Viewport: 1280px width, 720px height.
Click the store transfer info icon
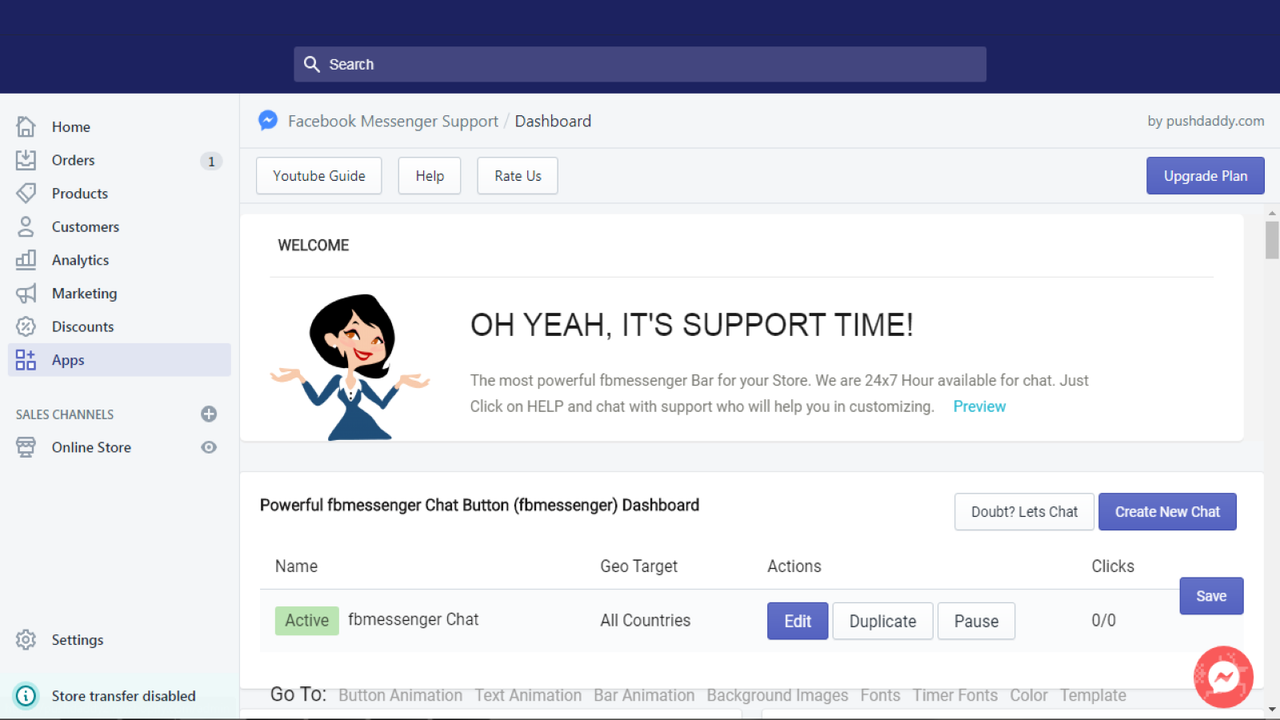tap(26, 696)
